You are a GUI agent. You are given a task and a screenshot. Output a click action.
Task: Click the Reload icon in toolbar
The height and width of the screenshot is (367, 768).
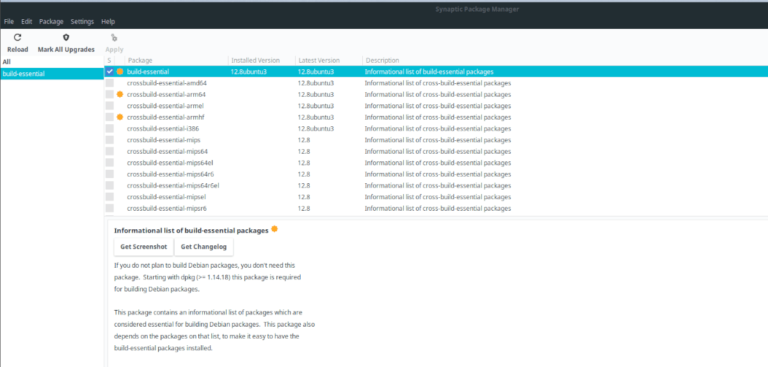[x=18, y=37]
